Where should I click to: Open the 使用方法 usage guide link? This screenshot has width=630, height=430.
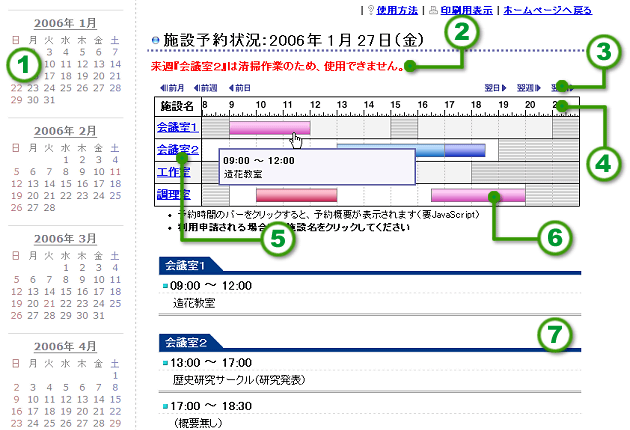coord(397,9)
